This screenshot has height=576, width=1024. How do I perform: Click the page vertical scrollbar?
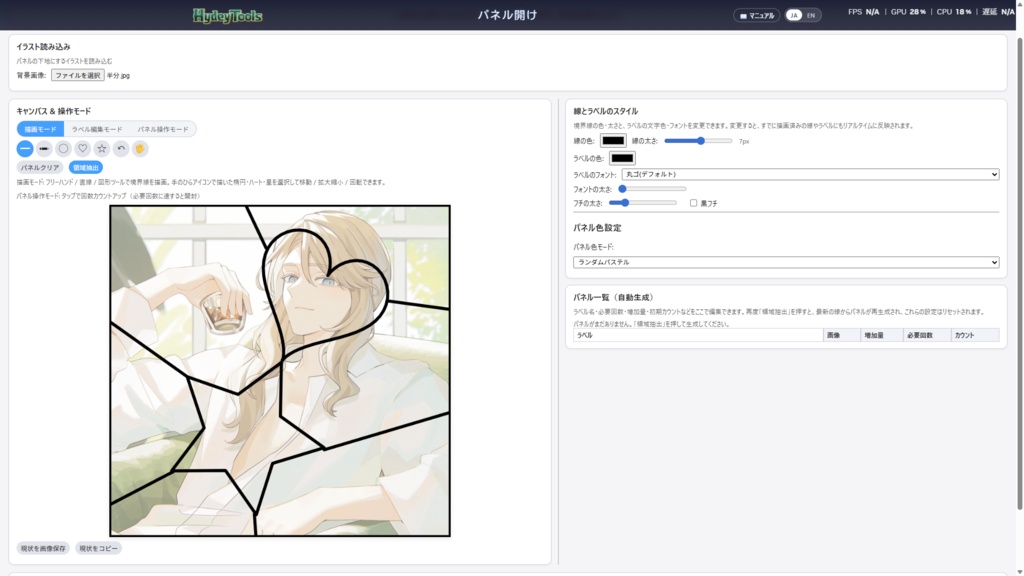pyautogui.click(x=1019, y=273)
